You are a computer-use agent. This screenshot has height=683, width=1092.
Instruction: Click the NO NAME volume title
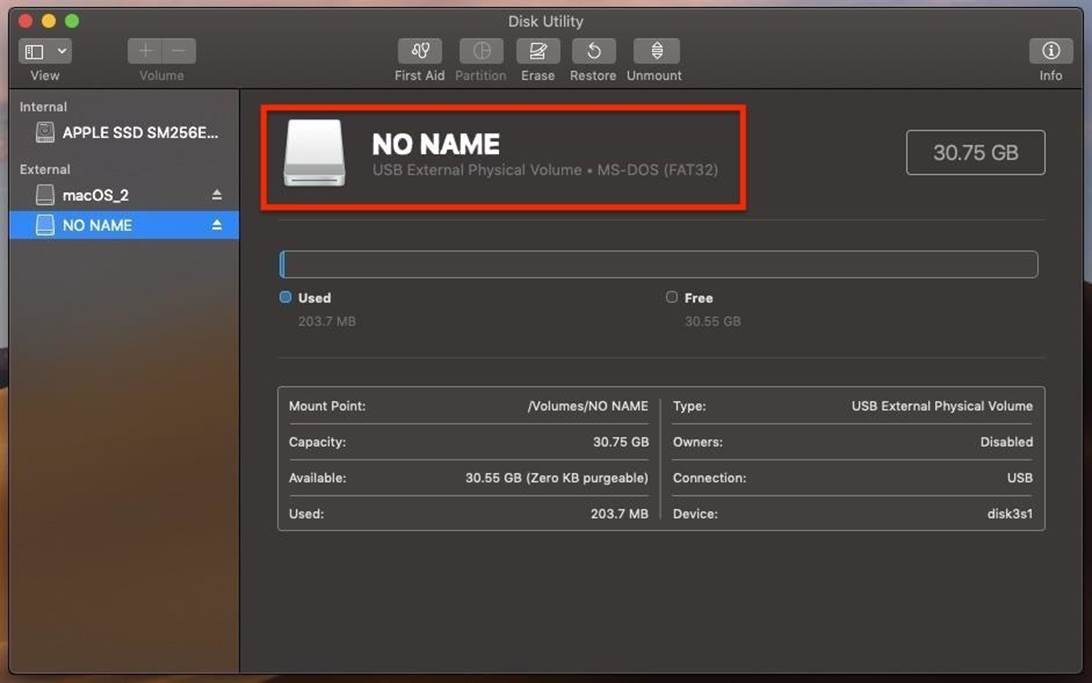[436, 145]
